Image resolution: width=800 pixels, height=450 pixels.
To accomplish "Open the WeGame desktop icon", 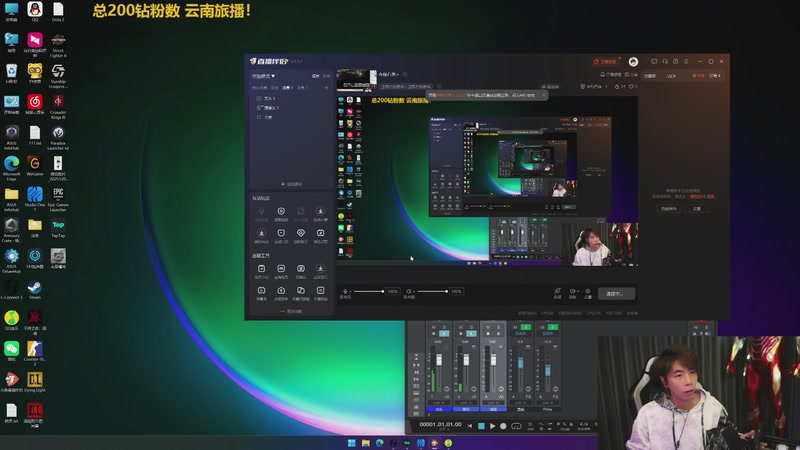I will point(35,166).
